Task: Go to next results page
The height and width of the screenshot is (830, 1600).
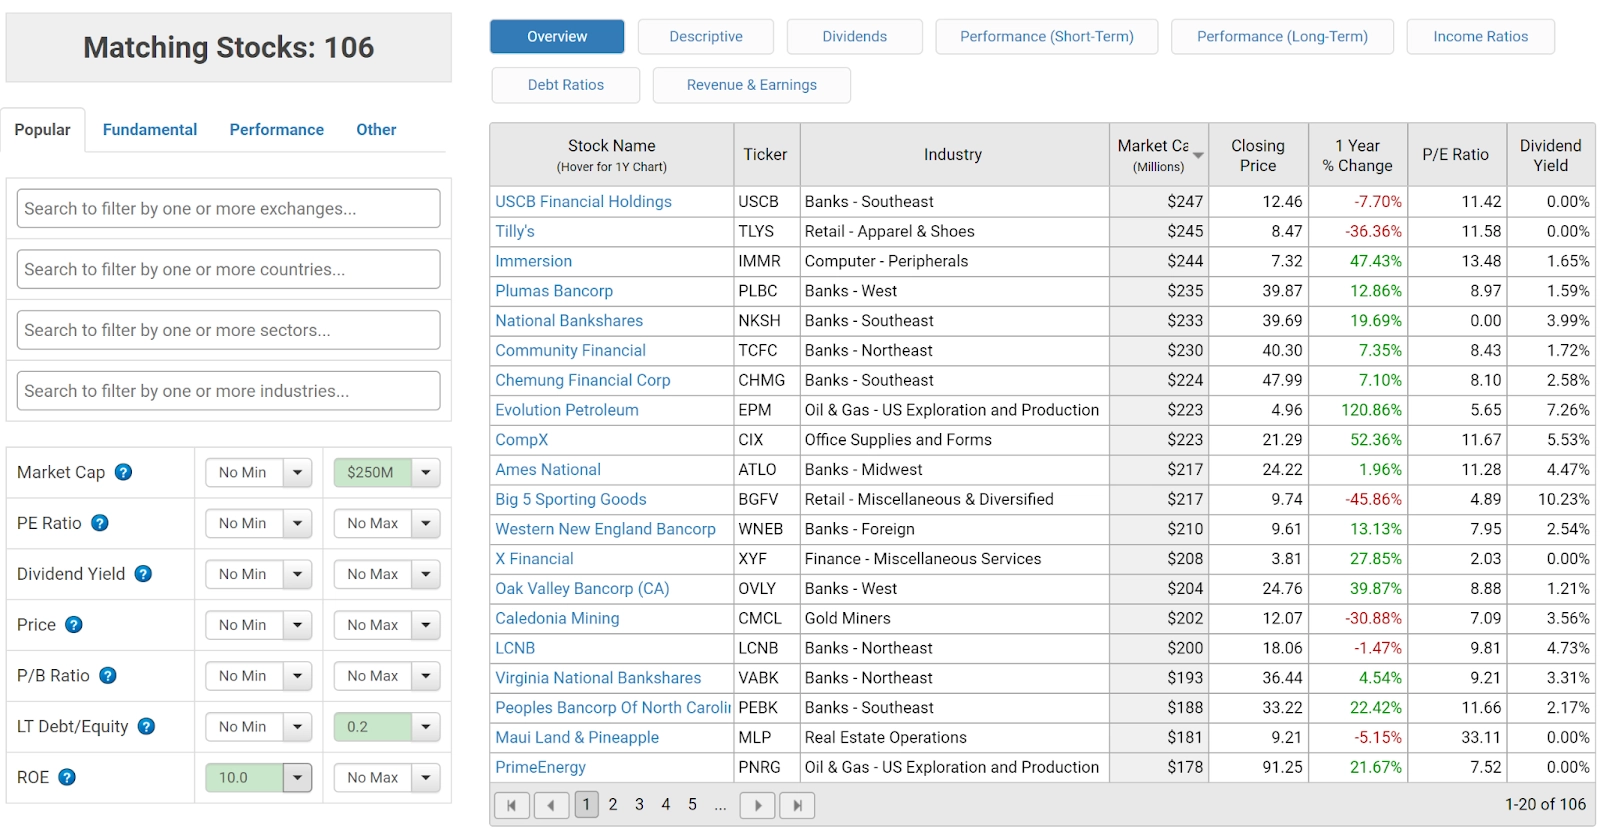Action: (758, 805)
